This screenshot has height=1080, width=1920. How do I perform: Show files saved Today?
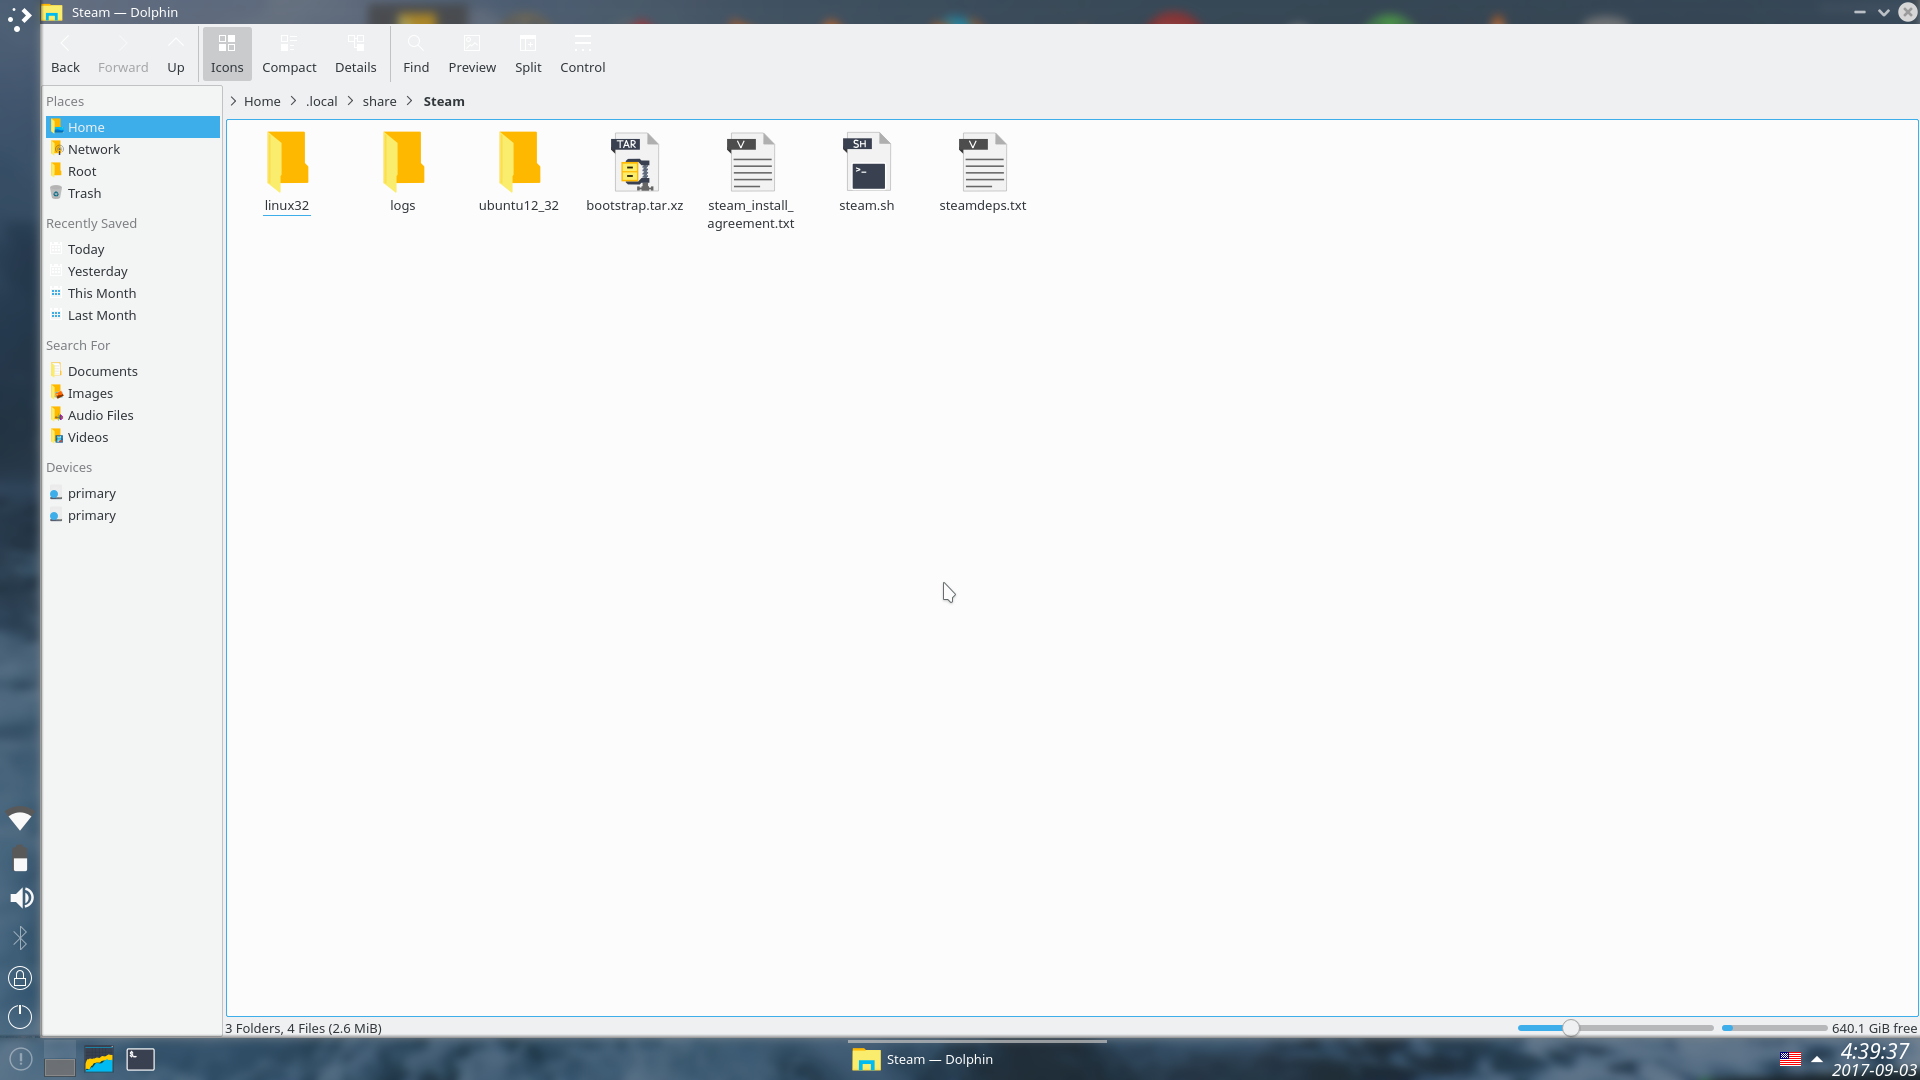click(133, 249)
